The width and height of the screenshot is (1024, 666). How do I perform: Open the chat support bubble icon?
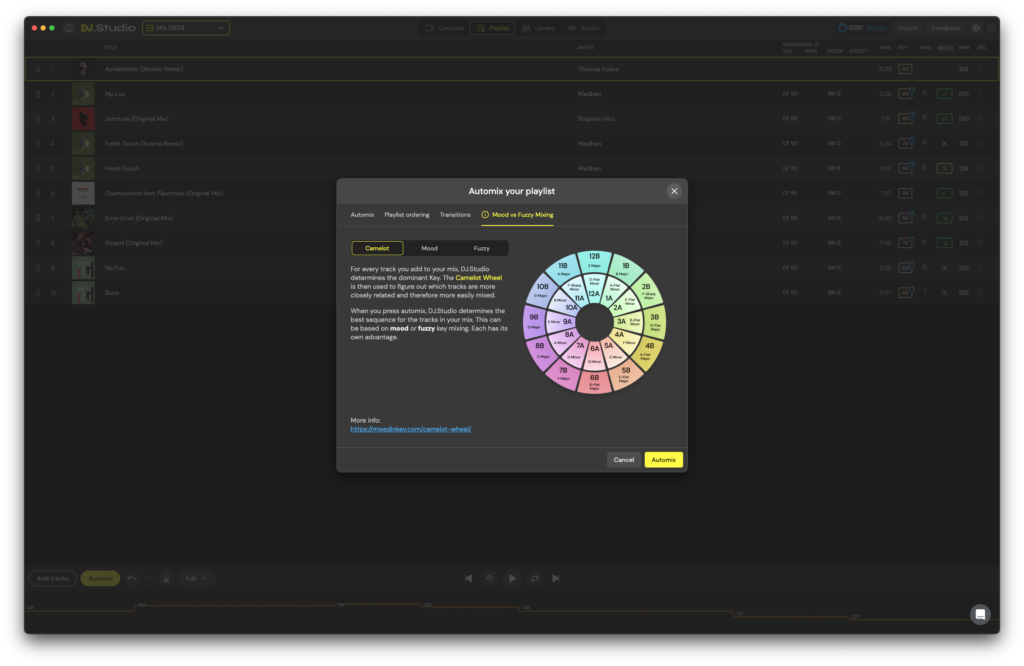980,614
